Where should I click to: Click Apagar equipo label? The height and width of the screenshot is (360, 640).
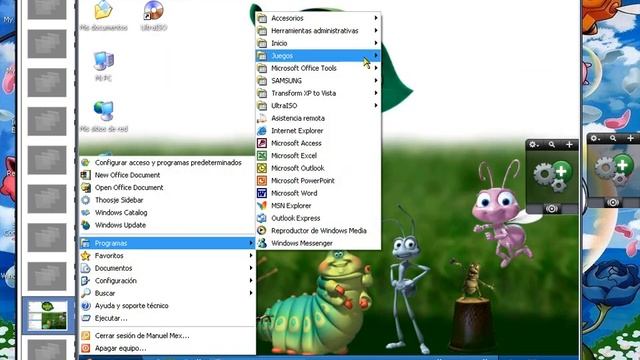[x=120, y=348]
